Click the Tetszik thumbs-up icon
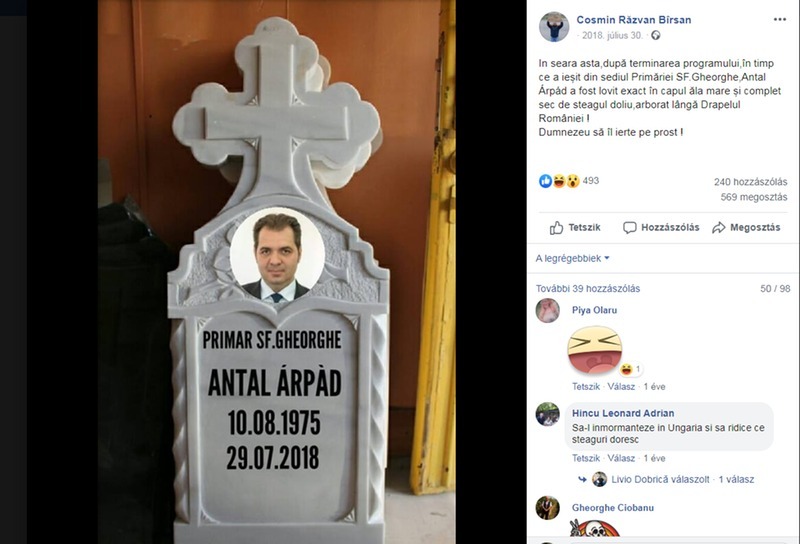Screen dimensions: 800x544 (557, 228)
